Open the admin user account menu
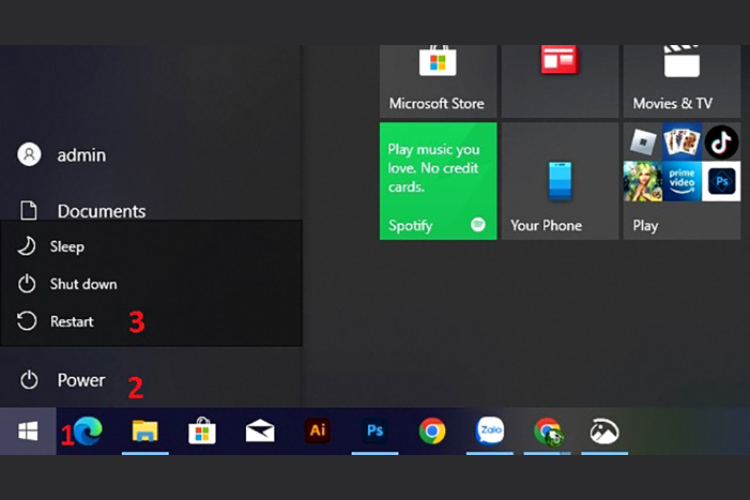The image size is (750, 500). pyautogui.click(x=80, y=155)
